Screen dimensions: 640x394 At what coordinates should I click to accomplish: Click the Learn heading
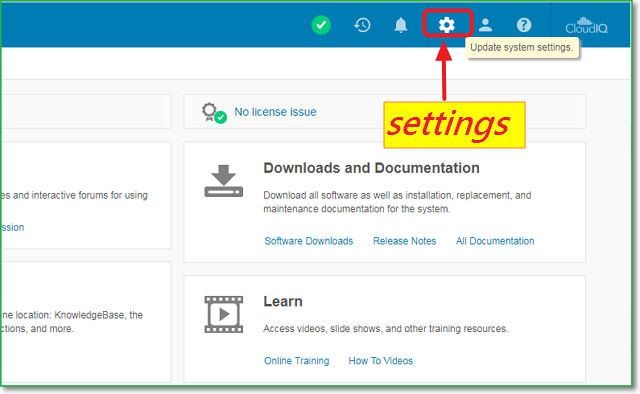coord(283,301)
